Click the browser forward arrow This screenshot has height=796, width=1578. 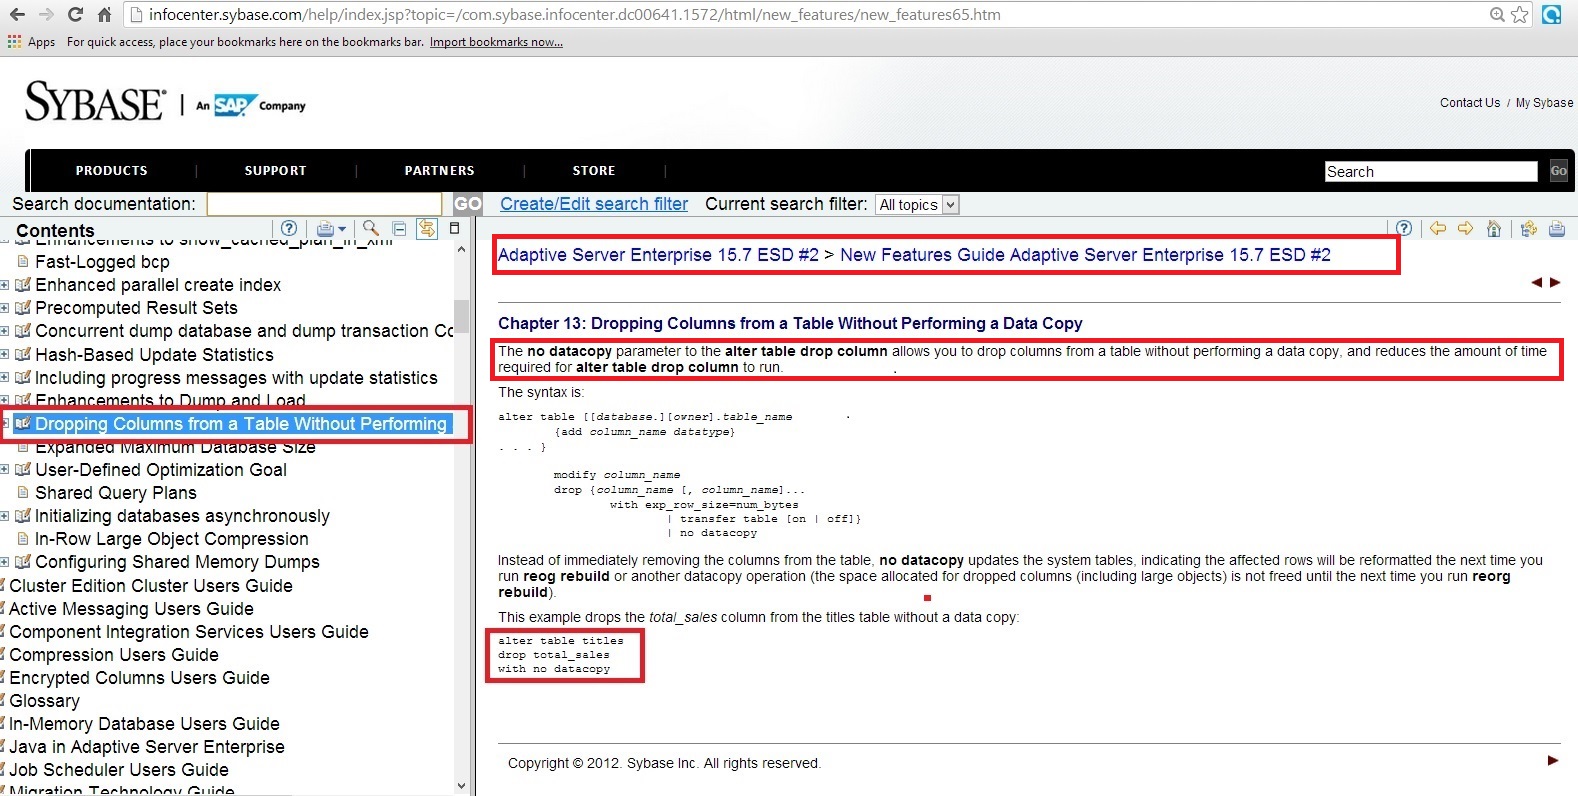[46, 15]
